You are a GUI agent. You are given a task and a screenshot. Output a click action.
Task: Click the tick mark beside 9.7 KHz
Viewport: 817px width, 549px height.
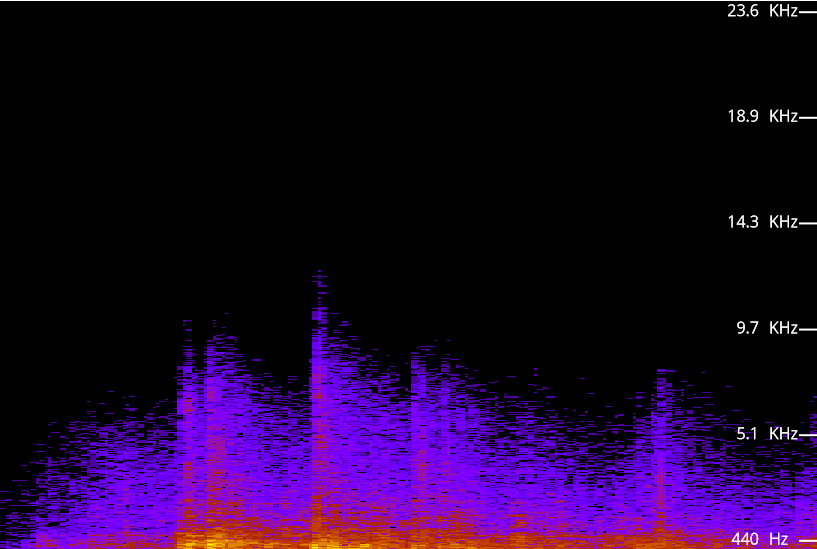[x=808, y=329]
